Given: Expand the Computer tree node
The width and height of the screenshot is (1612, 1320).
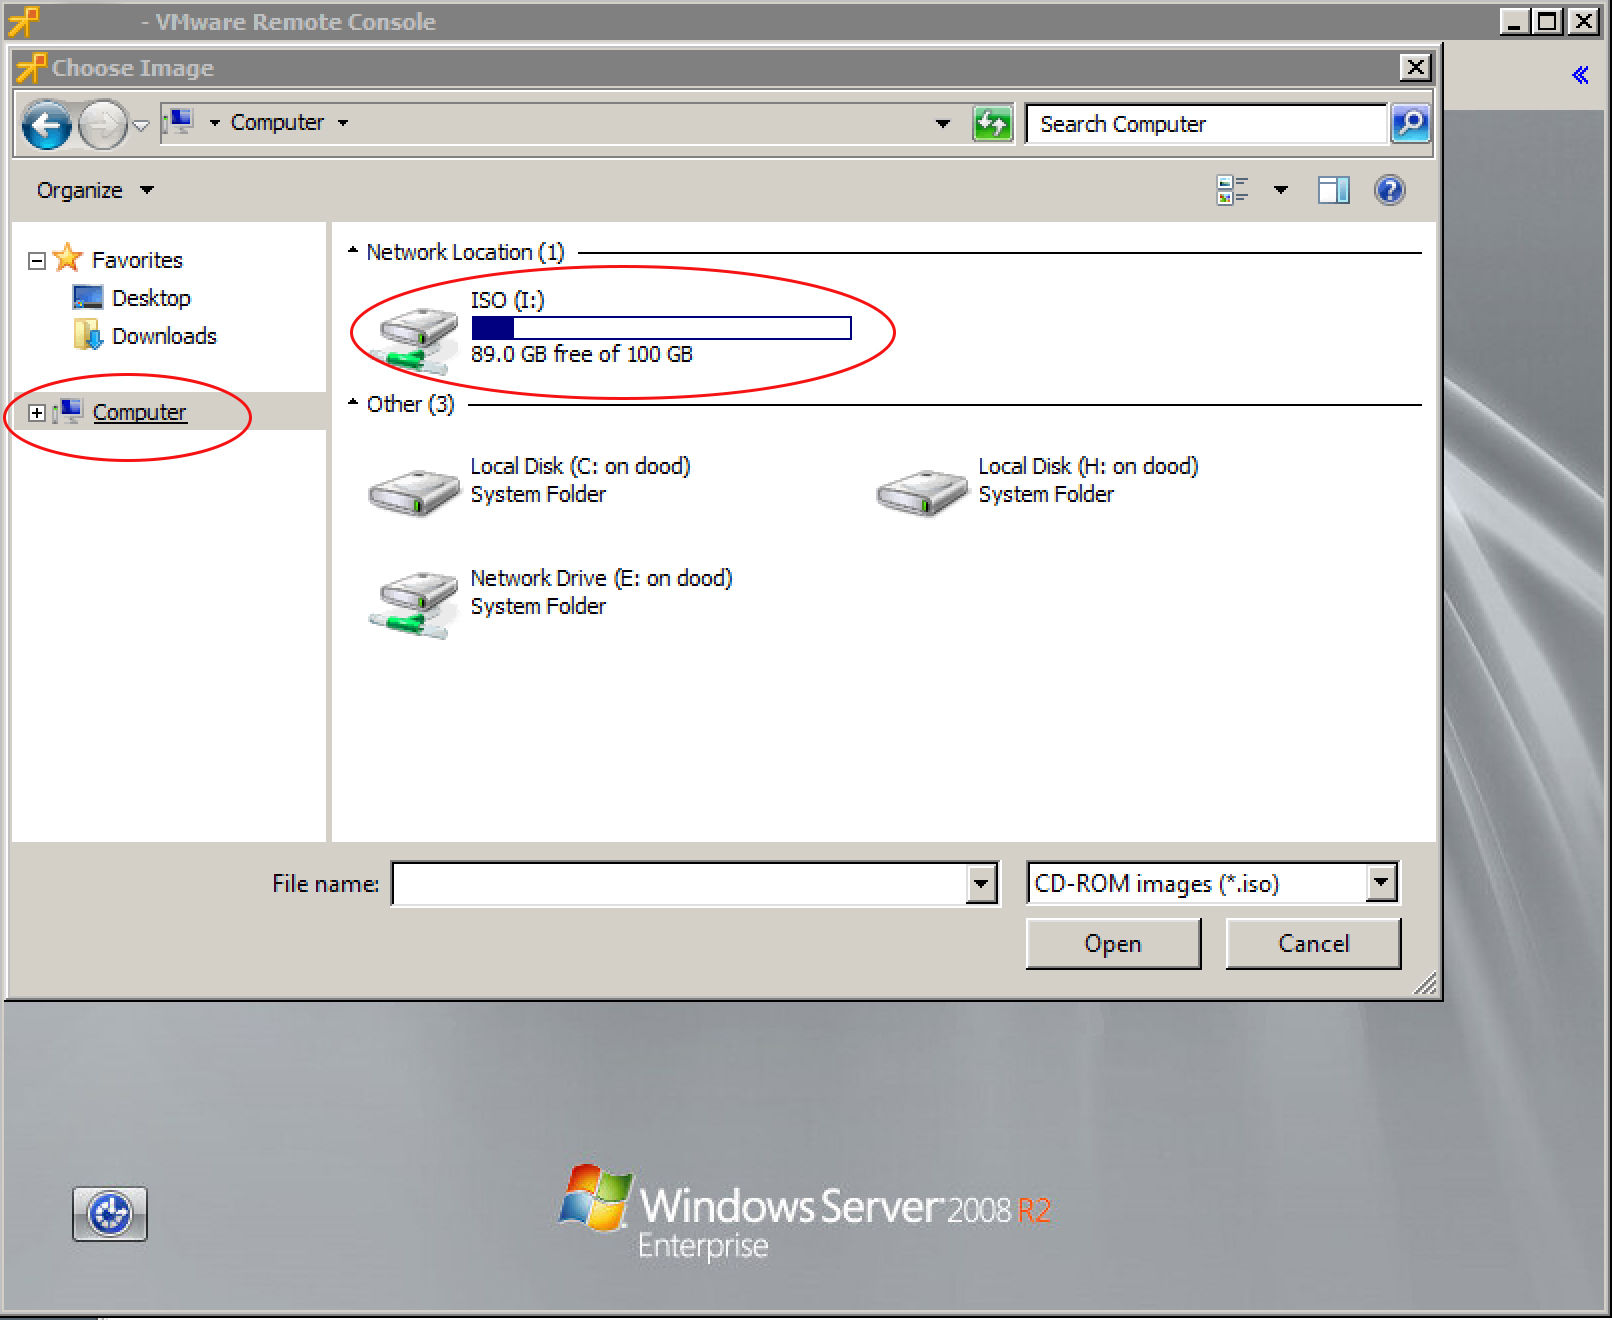Looking at the screenshot, I should 37,413.
